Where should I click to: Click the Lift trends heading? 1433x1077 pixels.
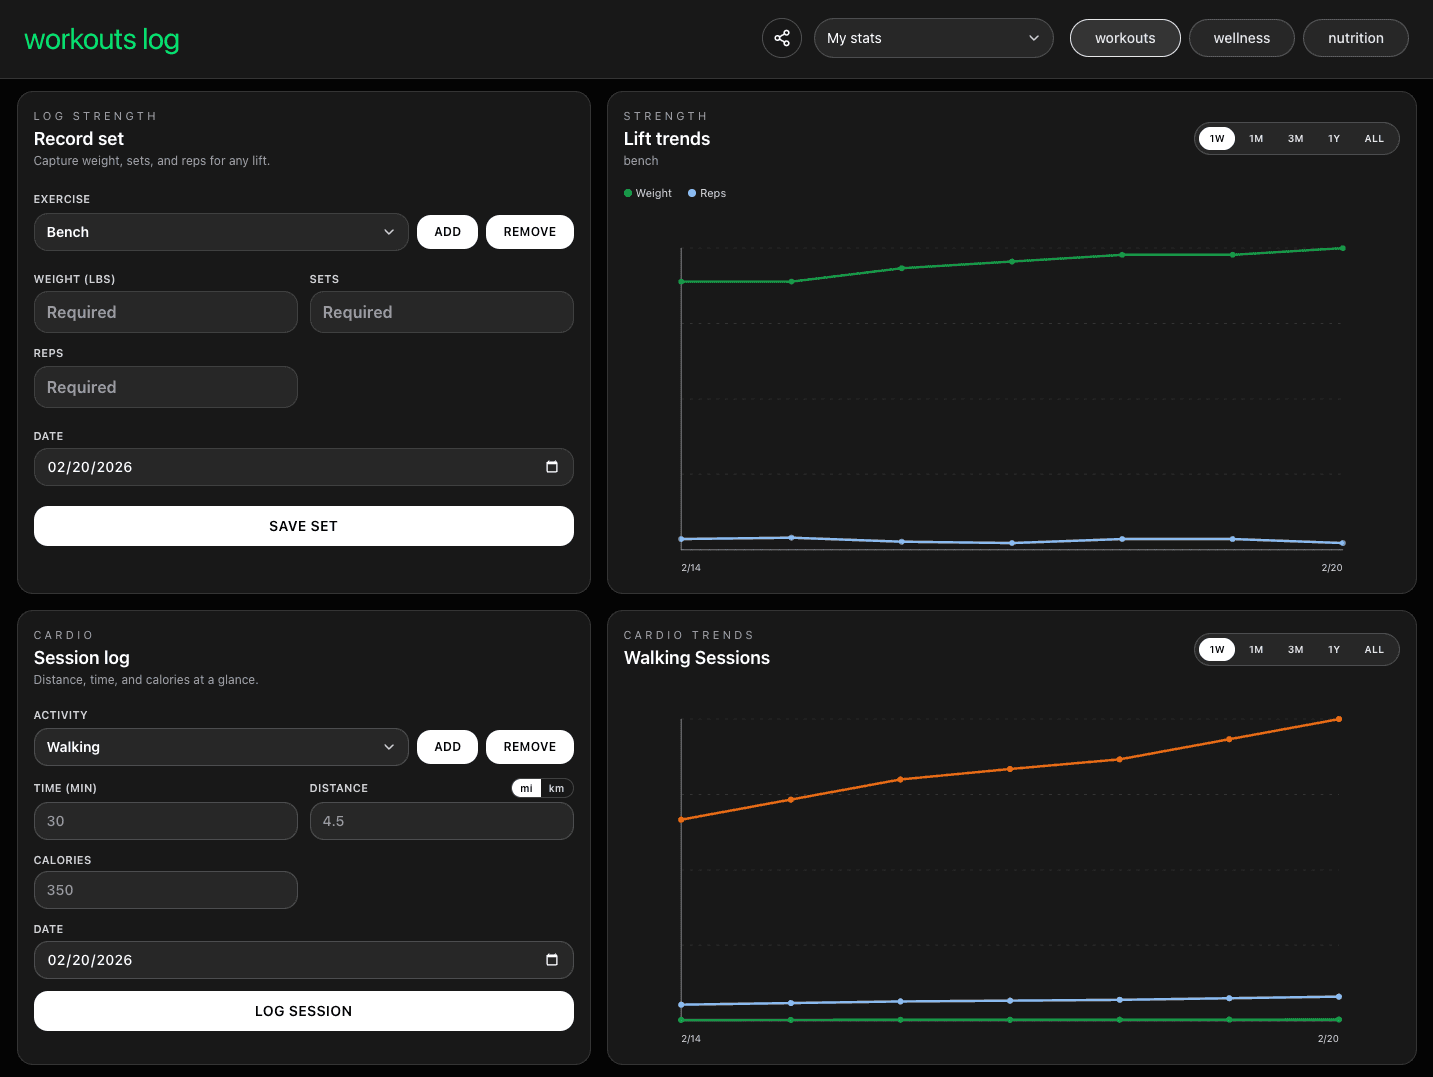click(667, 139)
